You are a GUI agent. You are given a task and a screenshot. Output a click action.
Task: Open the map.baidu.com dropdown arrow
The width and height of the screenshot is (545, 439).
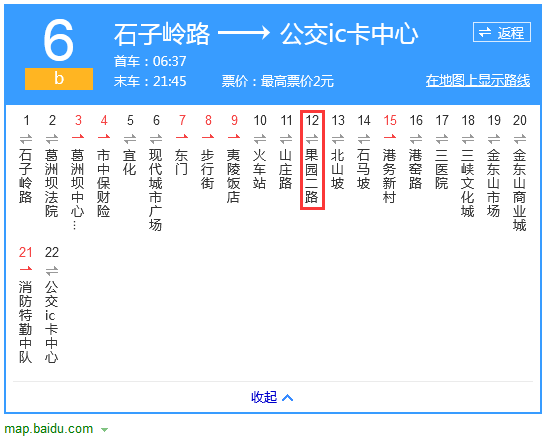(104, 430)
